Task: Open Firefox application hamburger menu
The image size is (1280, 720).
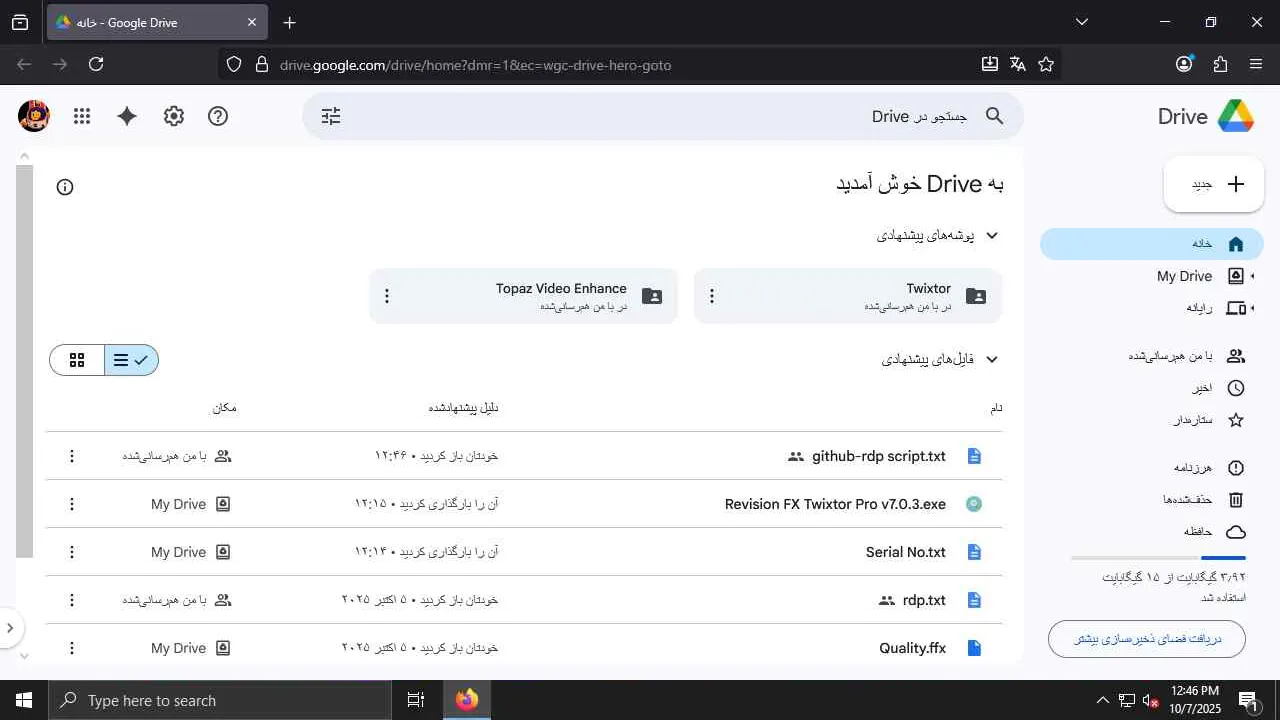Action: [x=1256, y=64]
